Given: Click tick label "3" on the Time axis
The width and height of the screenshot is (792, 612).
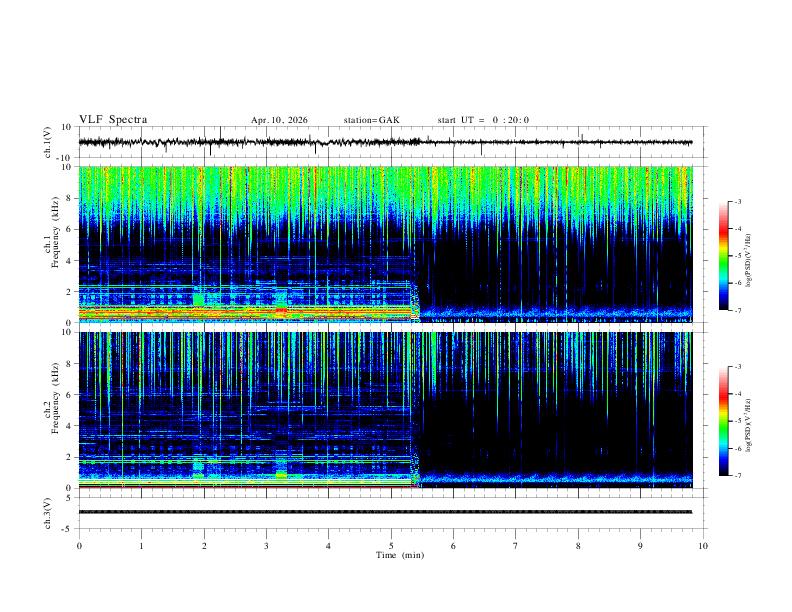Looking at the screenshot, I should [266, 546].
